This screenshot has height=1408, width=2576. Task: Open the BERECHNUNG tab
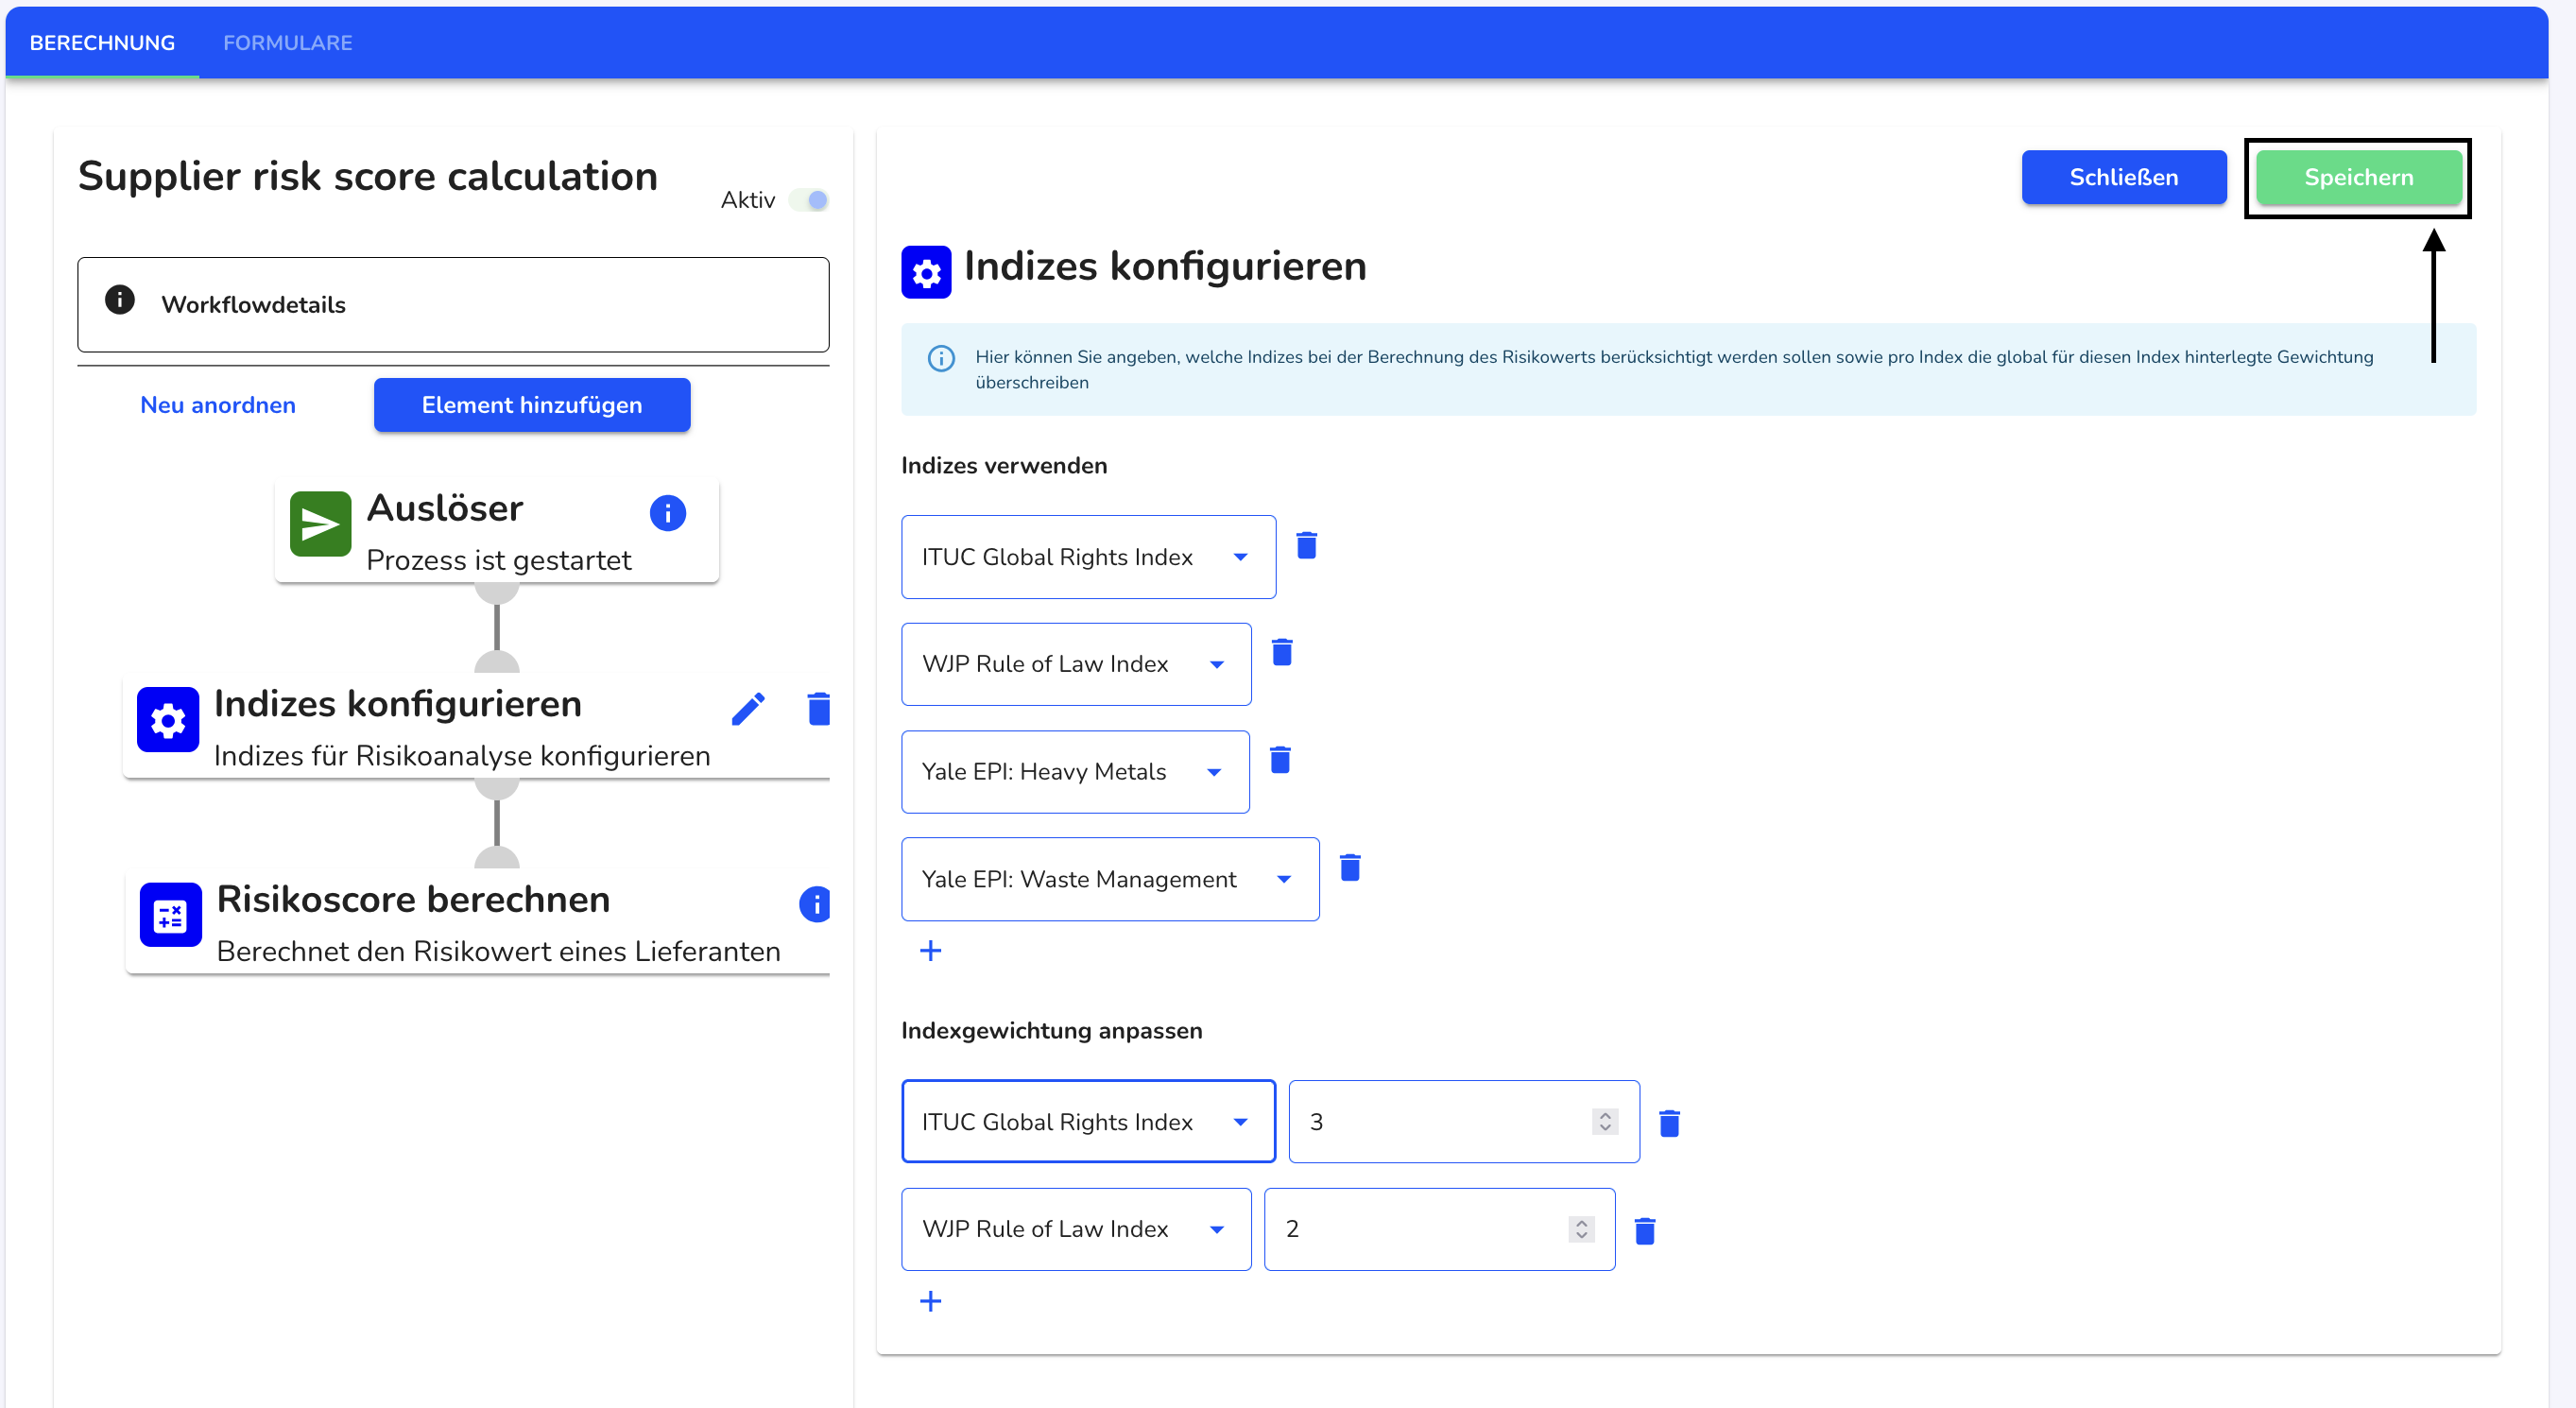click(x=102, y=43)
